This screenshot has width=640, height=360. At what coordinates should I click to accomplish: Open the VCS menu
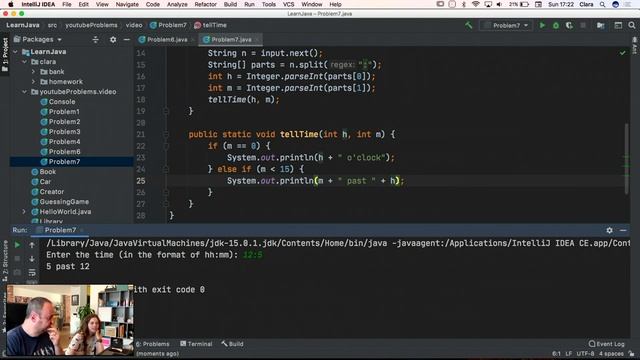click(289, 4)
